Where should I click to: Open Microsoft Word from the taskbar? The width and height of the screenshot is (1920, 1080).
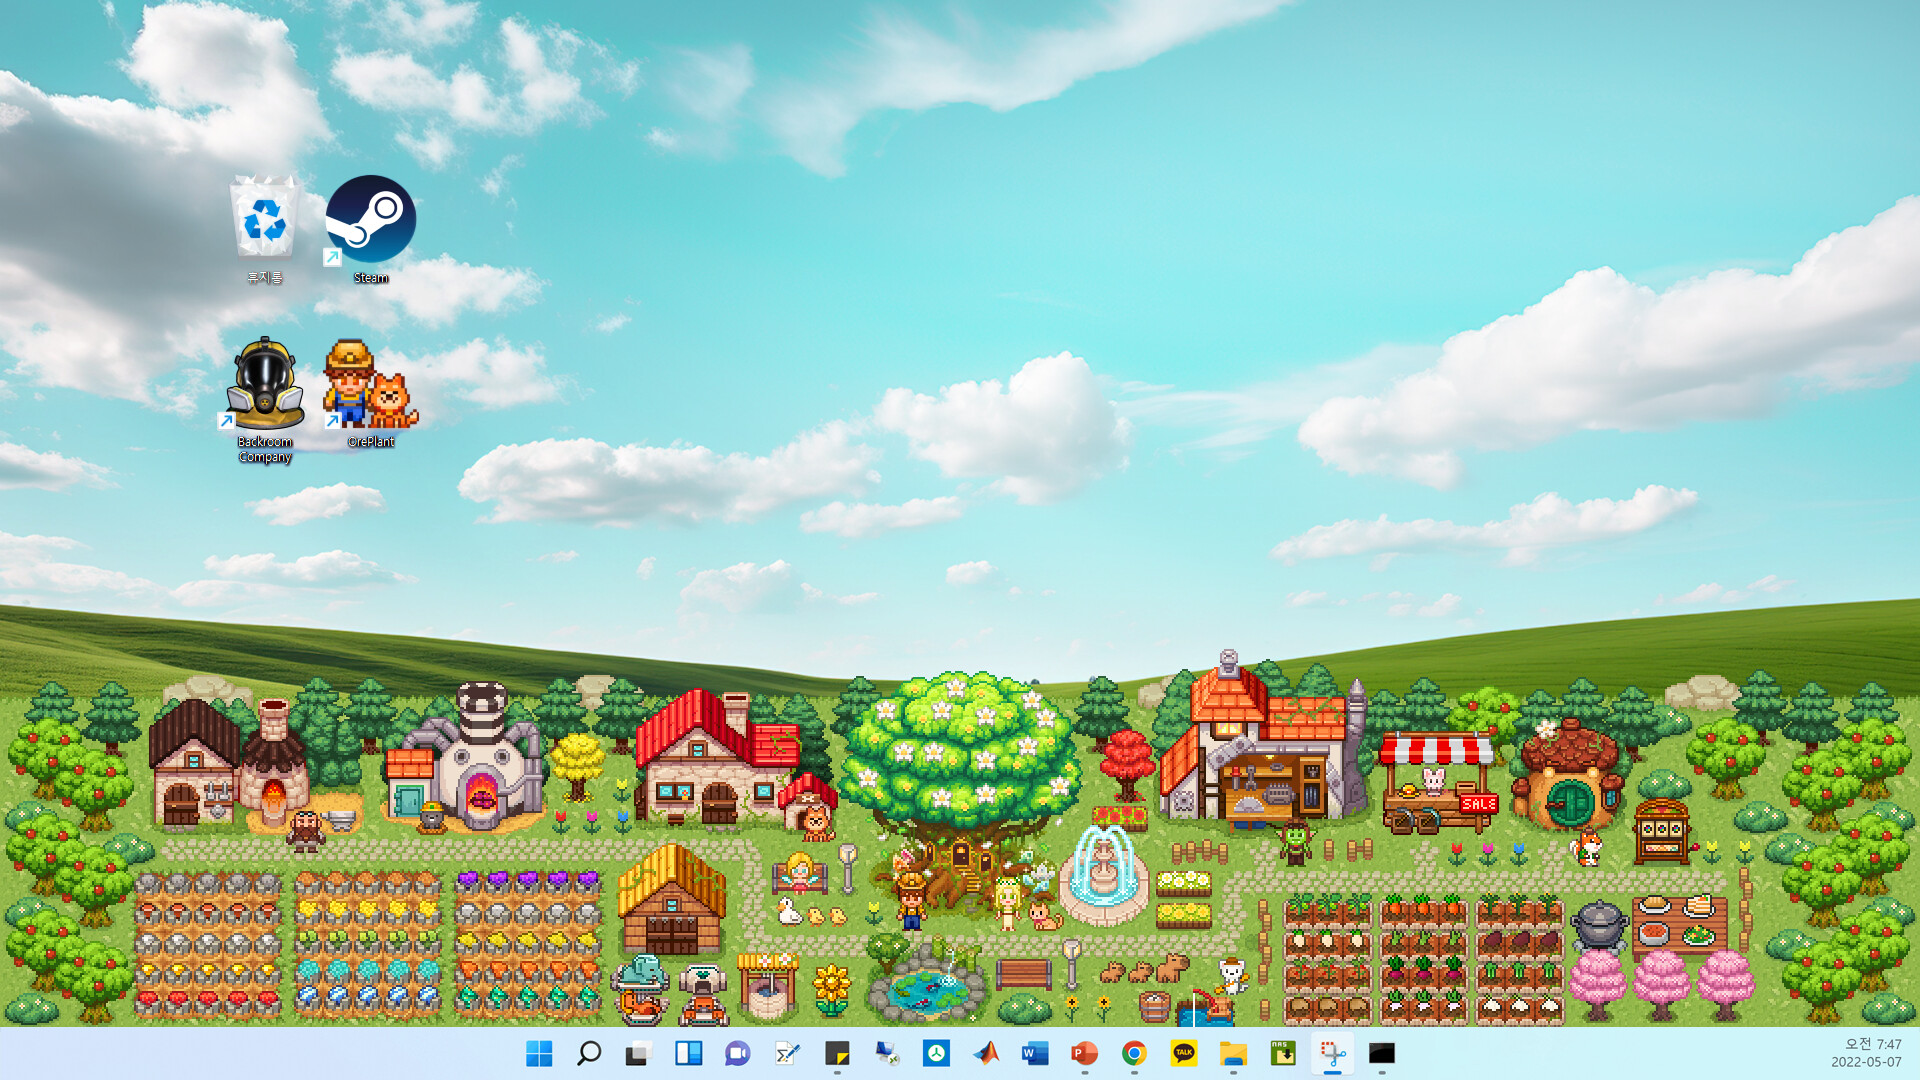click(x=1034, y=1053)
